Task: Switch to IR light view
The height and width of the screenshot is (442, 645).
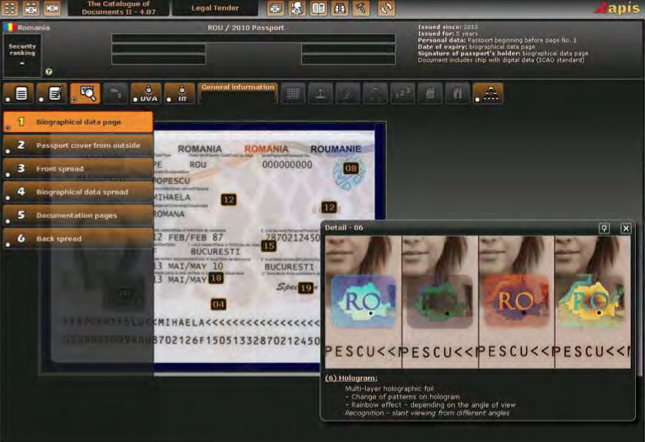Action: click(x=180, y=93)
